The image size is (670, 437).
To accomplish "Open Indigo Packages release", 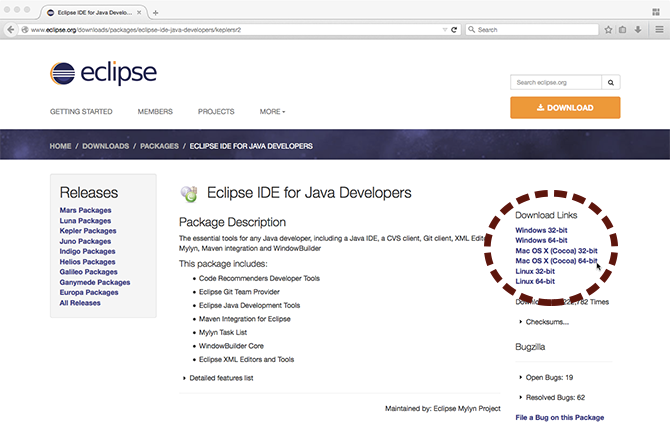I will tap(87, 251).
